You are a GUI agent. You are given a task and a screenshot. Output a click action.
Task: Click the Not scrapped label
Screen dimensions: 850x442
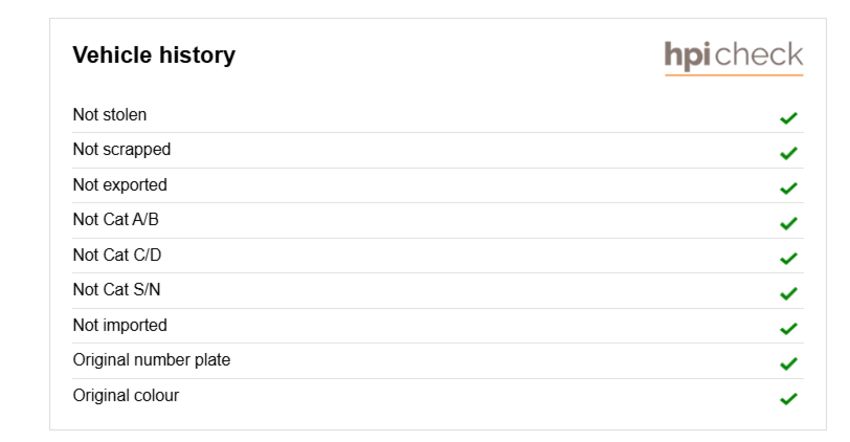122,150
